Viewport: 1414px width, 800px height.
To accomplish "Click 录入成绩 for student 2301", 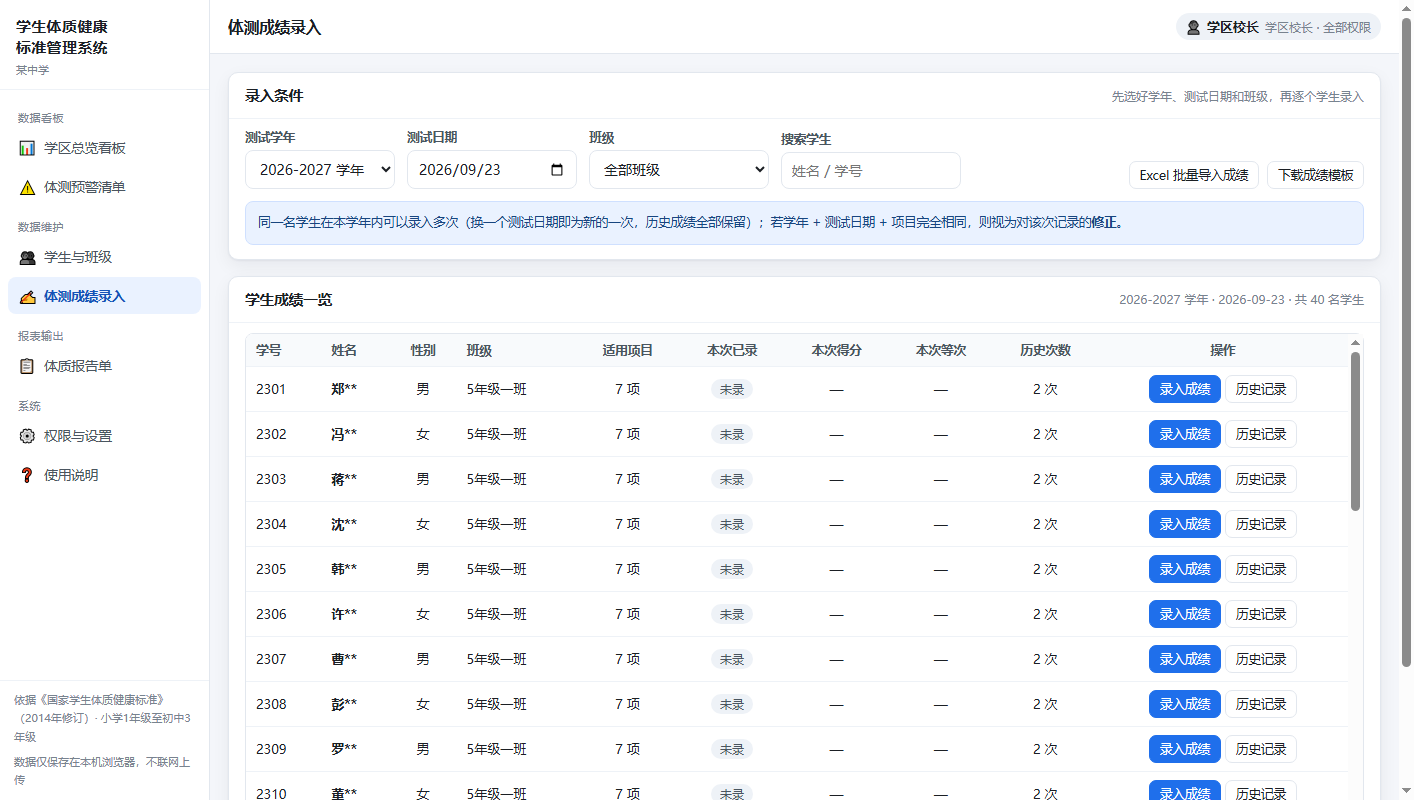I will tap(1185, 389).
